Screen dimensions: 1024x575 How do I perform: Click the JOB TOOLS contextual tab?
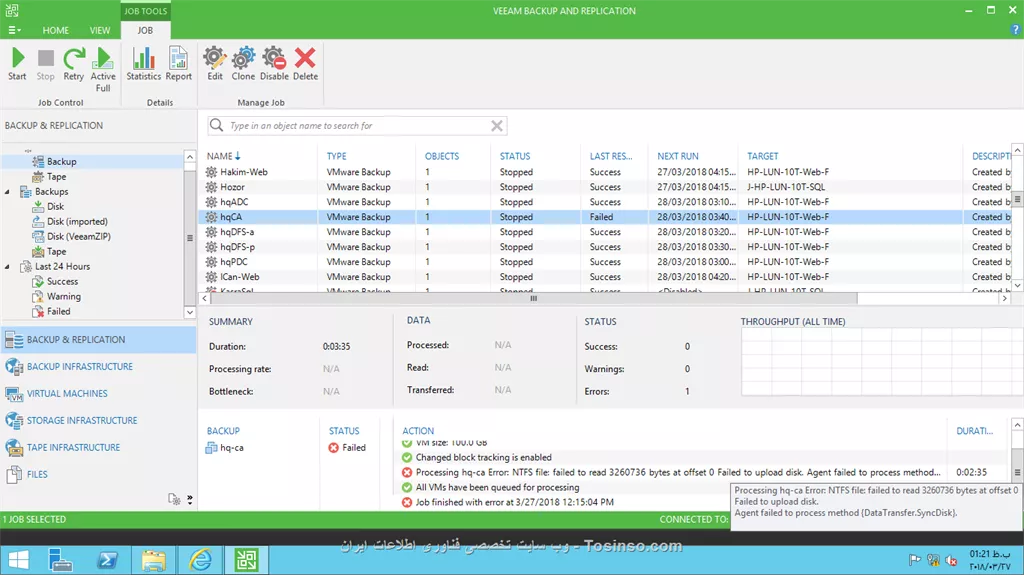tap(146, 10)
